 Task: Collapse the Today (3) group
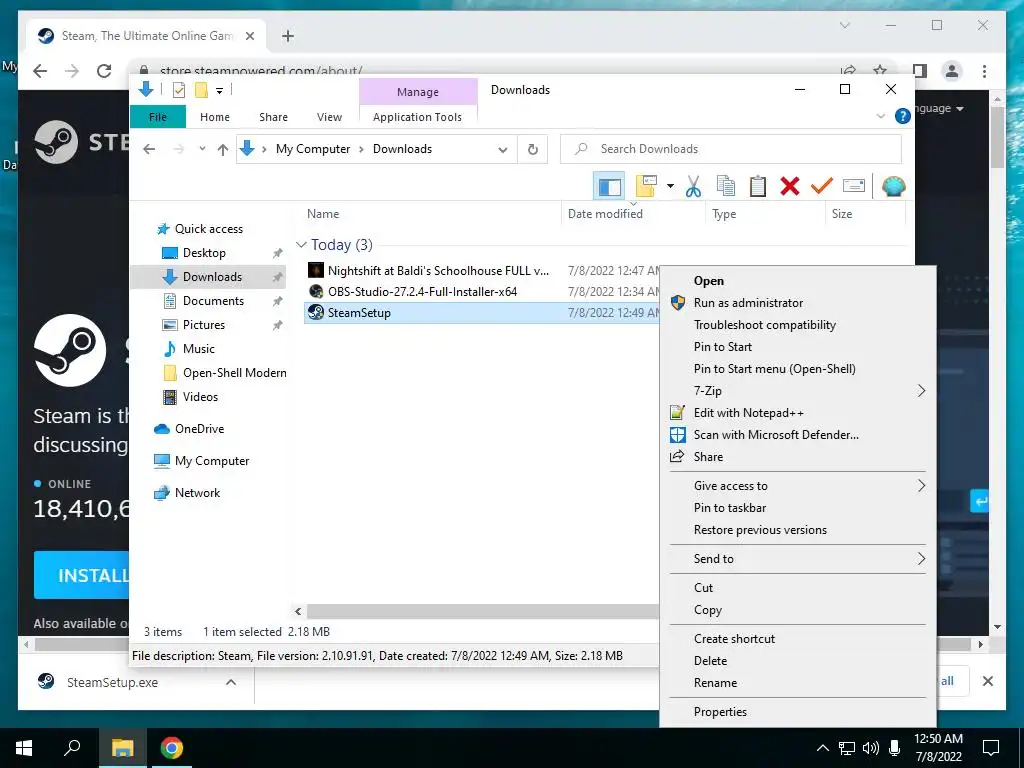(301, 245)
